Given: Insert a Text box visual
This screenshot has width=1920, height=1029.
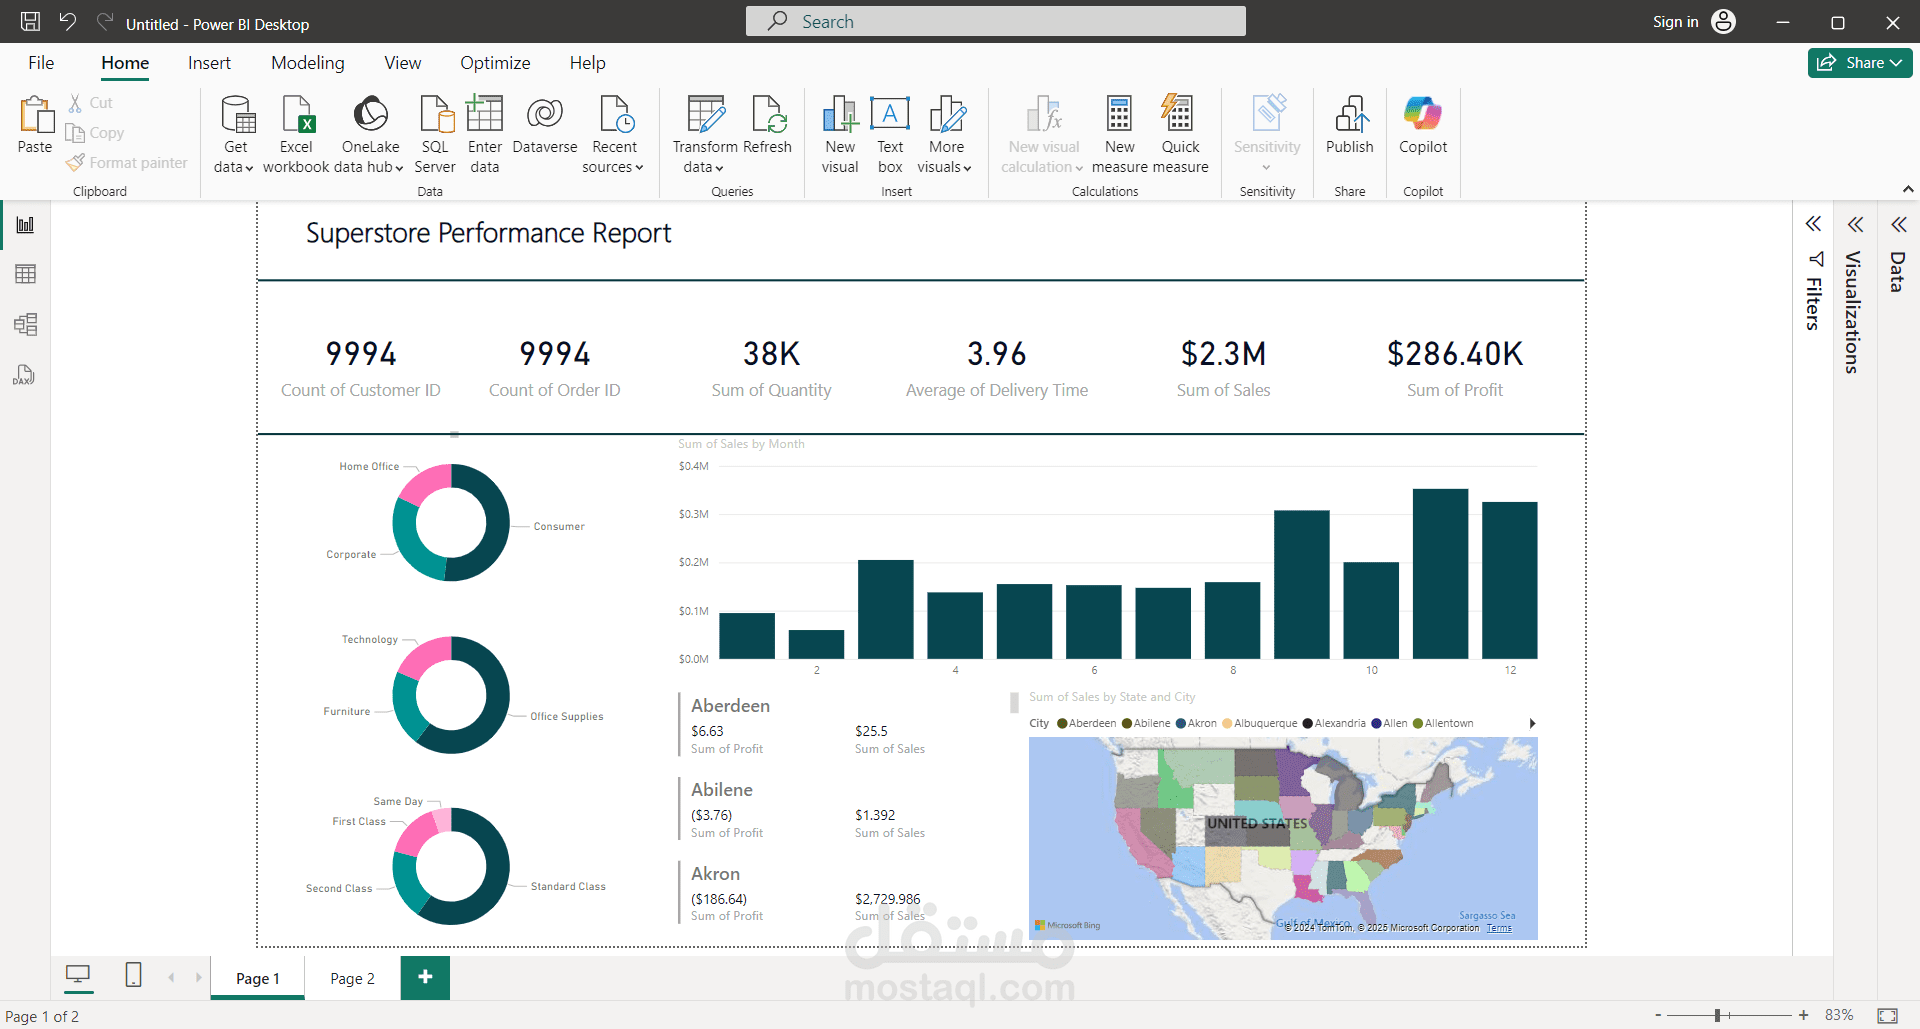Looking at the screenshot, I should 889,132.
